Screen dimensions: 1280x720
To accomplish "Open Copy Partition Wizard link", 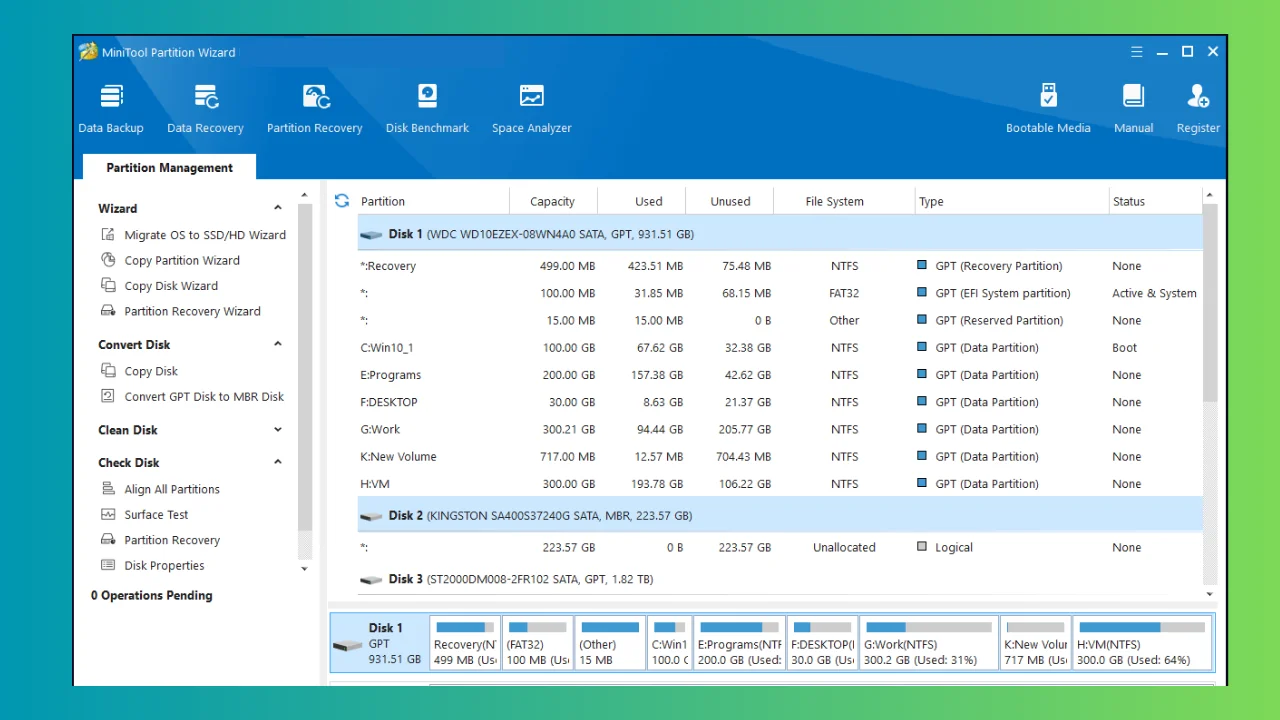I will click(x=182, y=260).
